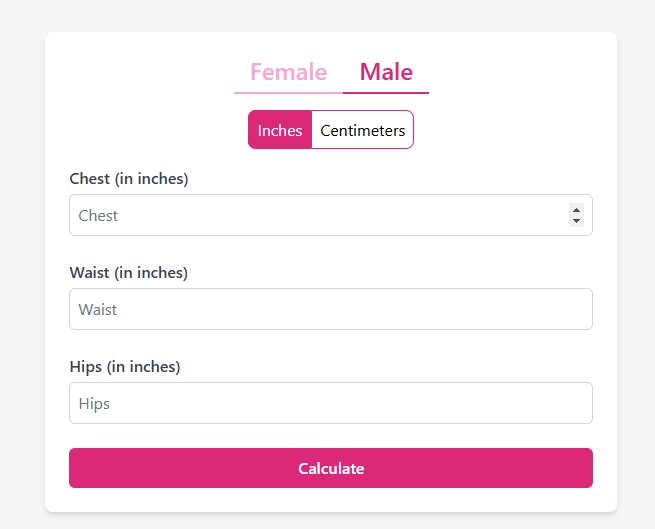Click the underline beneath the Female tab
The height and width of the screenshot is (529, 655).
point(288,92)
